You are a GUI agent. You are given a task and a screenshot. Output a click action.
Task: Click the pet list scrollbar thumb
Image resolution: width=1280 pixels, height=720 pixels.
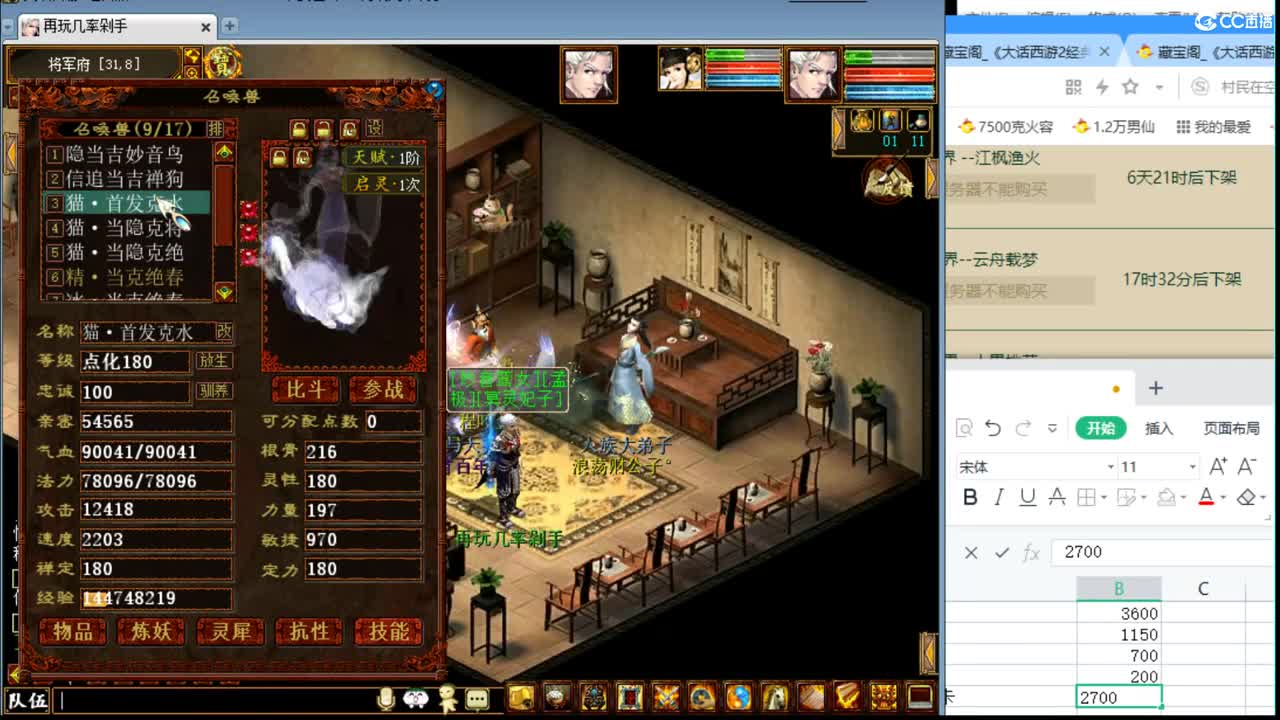pyautogui.click(x=224, y=205)
